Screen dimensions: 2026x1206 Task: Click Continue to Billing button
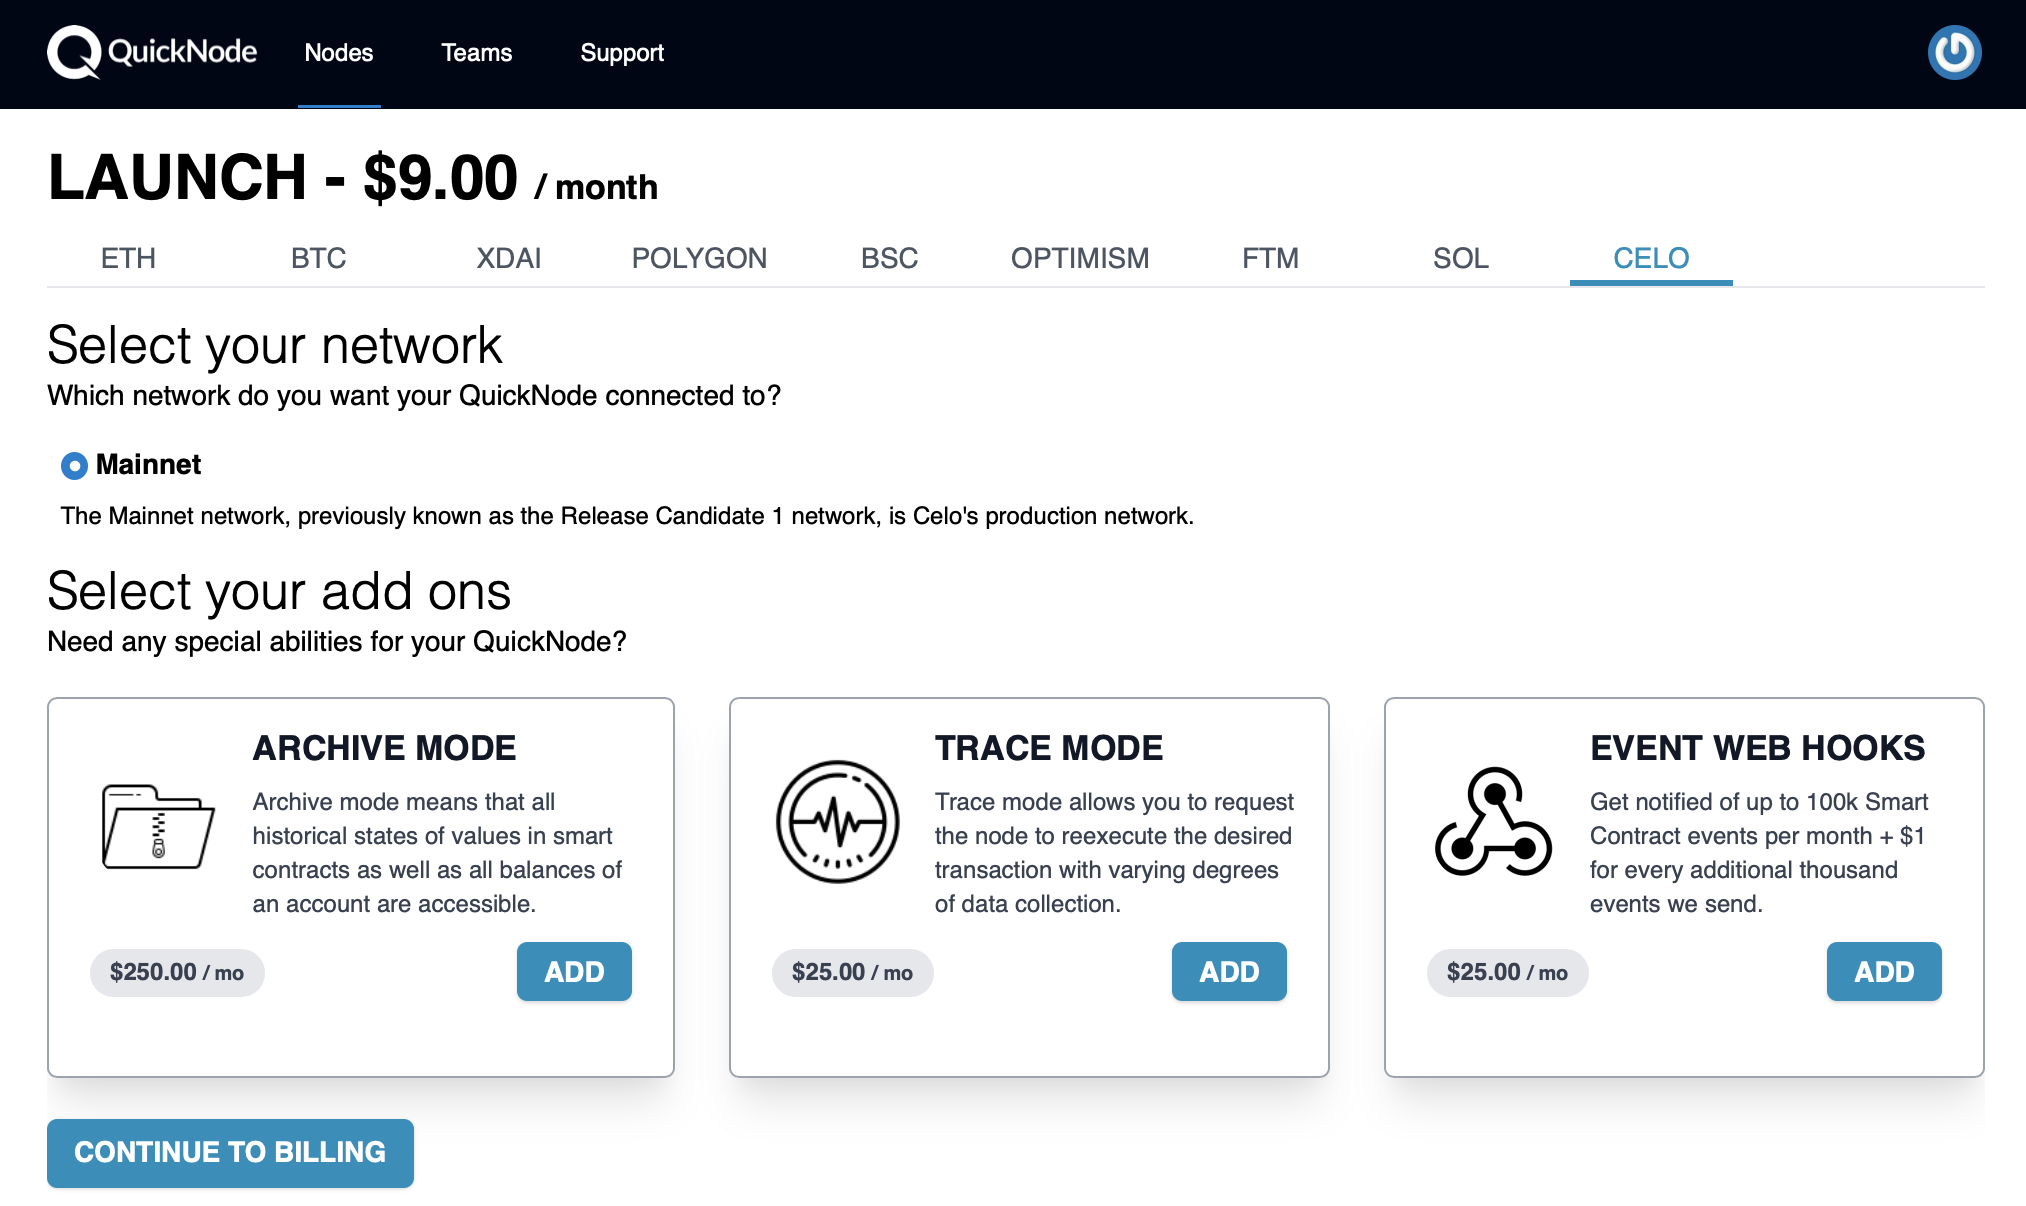tap(230, 1153)
